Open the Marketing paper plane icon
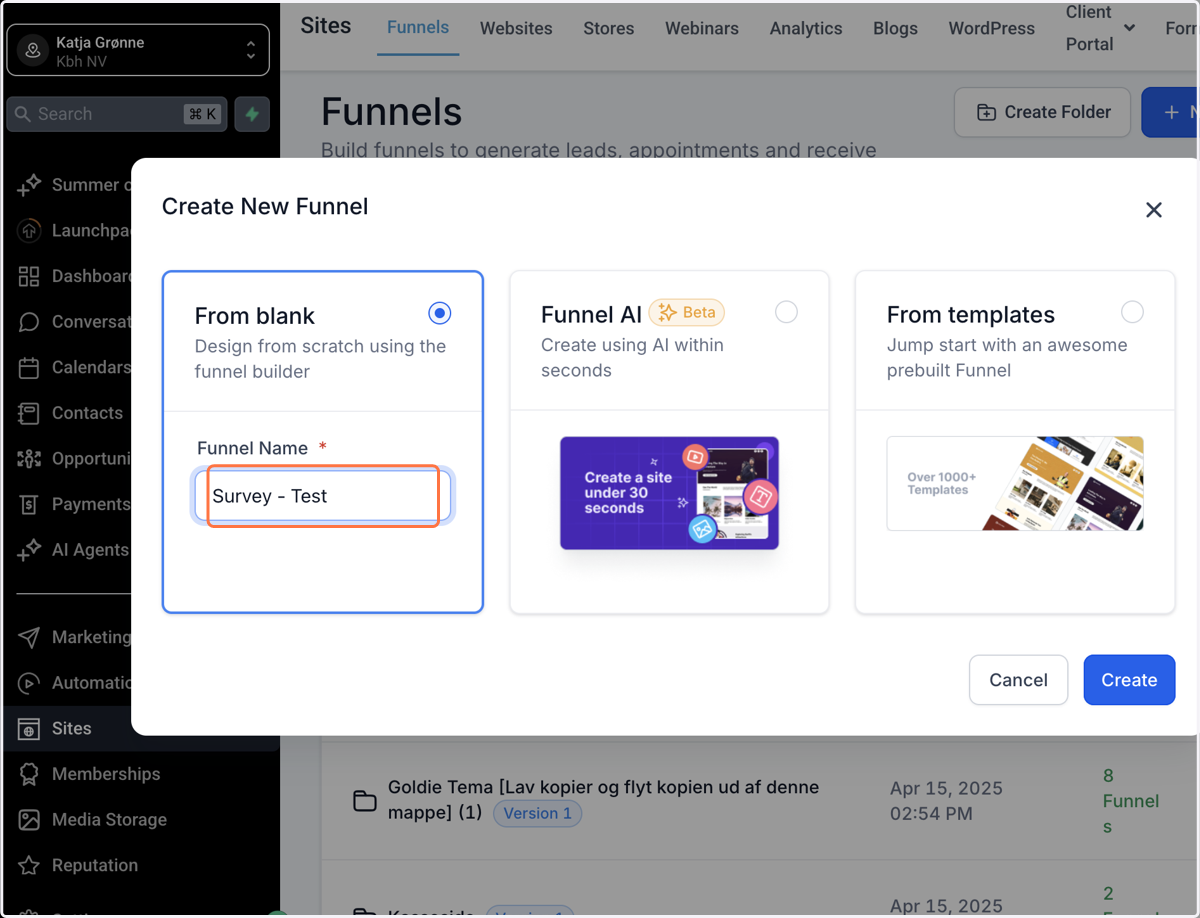 pos(29,637)
